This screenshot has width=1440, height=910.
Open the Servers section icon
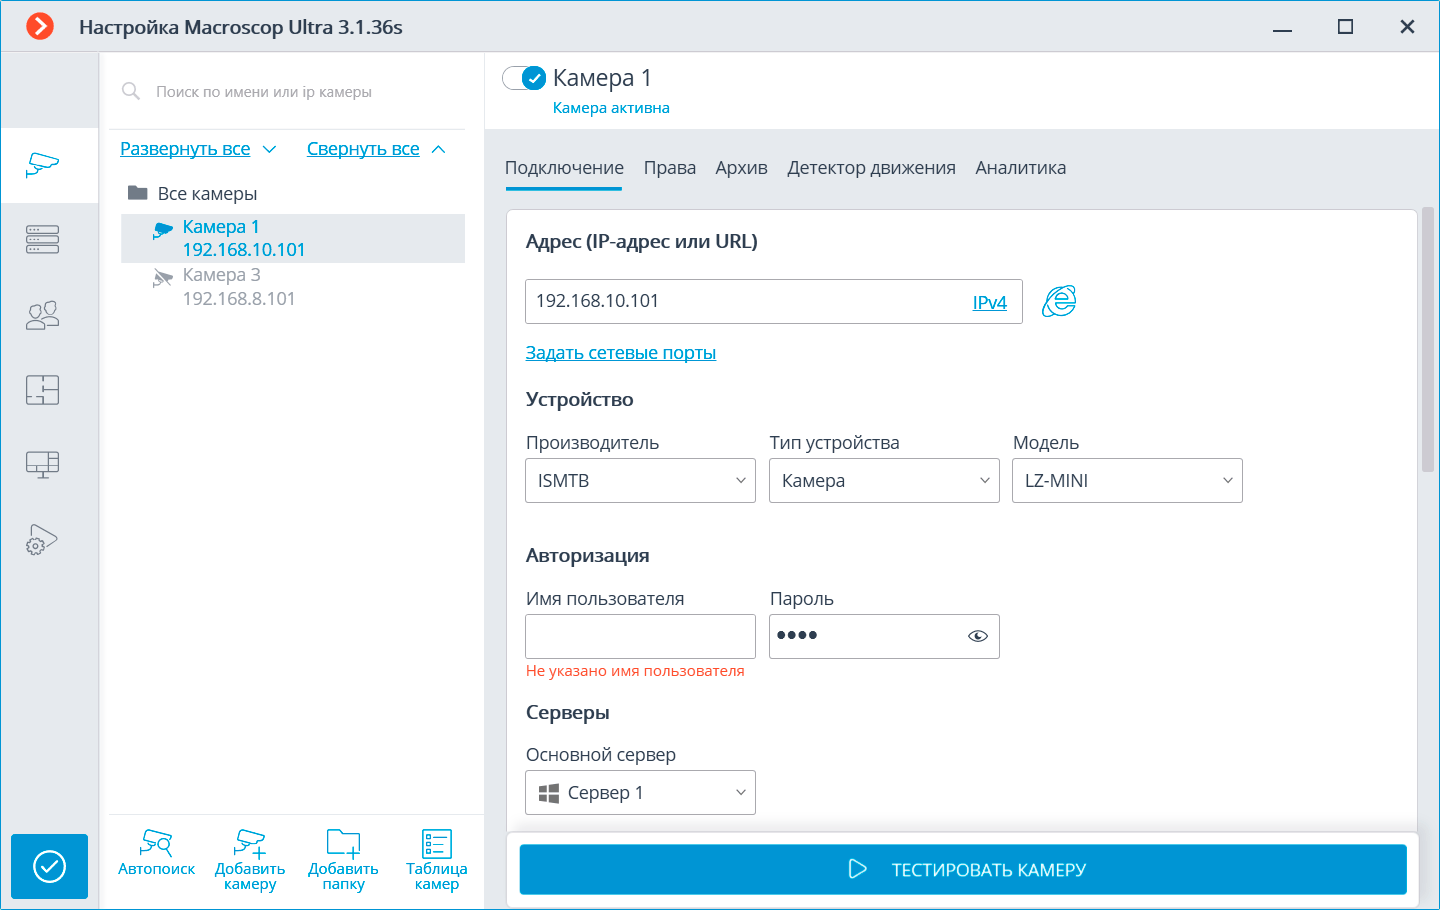(x=43, y=240)
